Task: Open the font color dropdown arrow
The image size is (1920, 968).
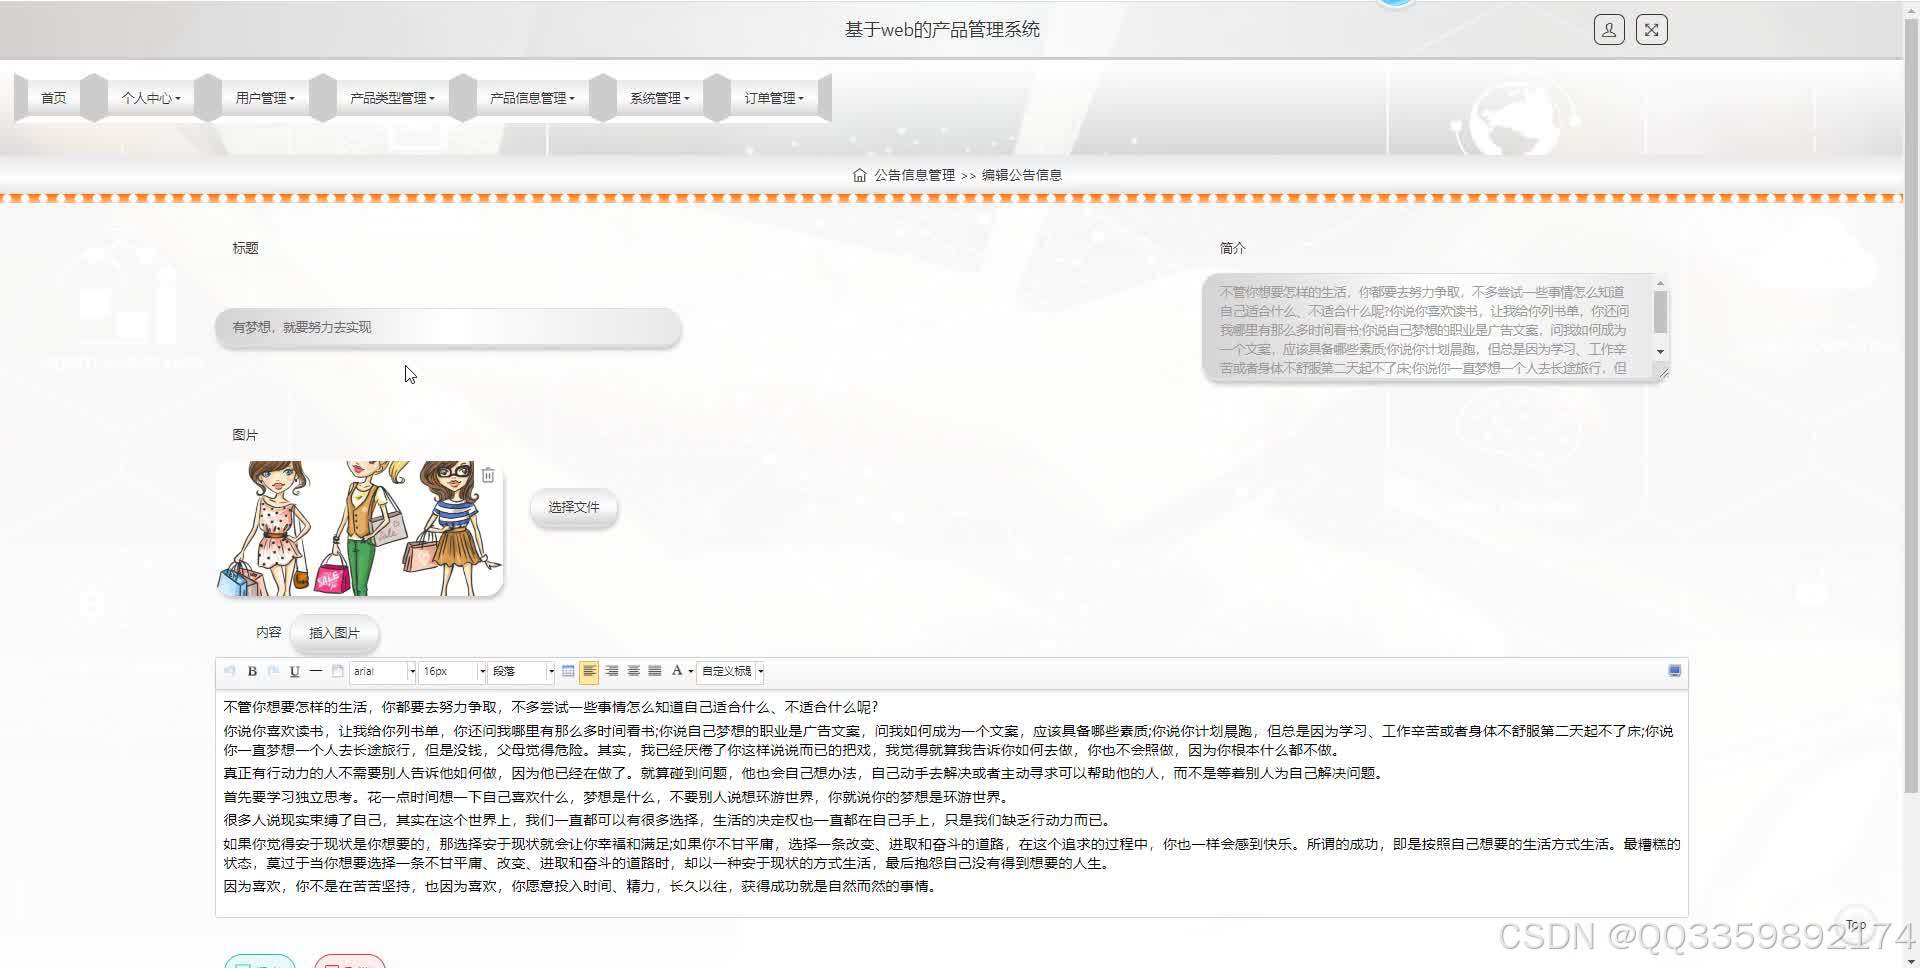Action: (691, 672)
